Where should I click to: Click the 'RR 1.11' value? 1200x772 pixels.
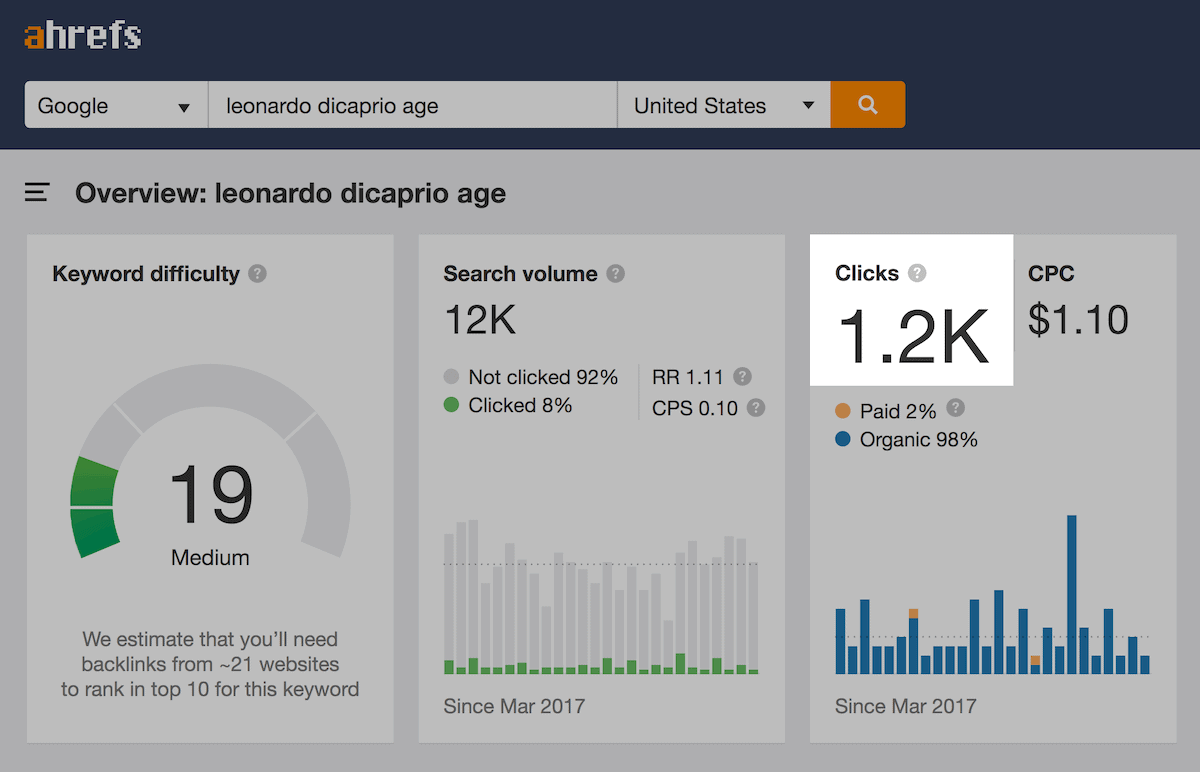(x=688, y=377)
